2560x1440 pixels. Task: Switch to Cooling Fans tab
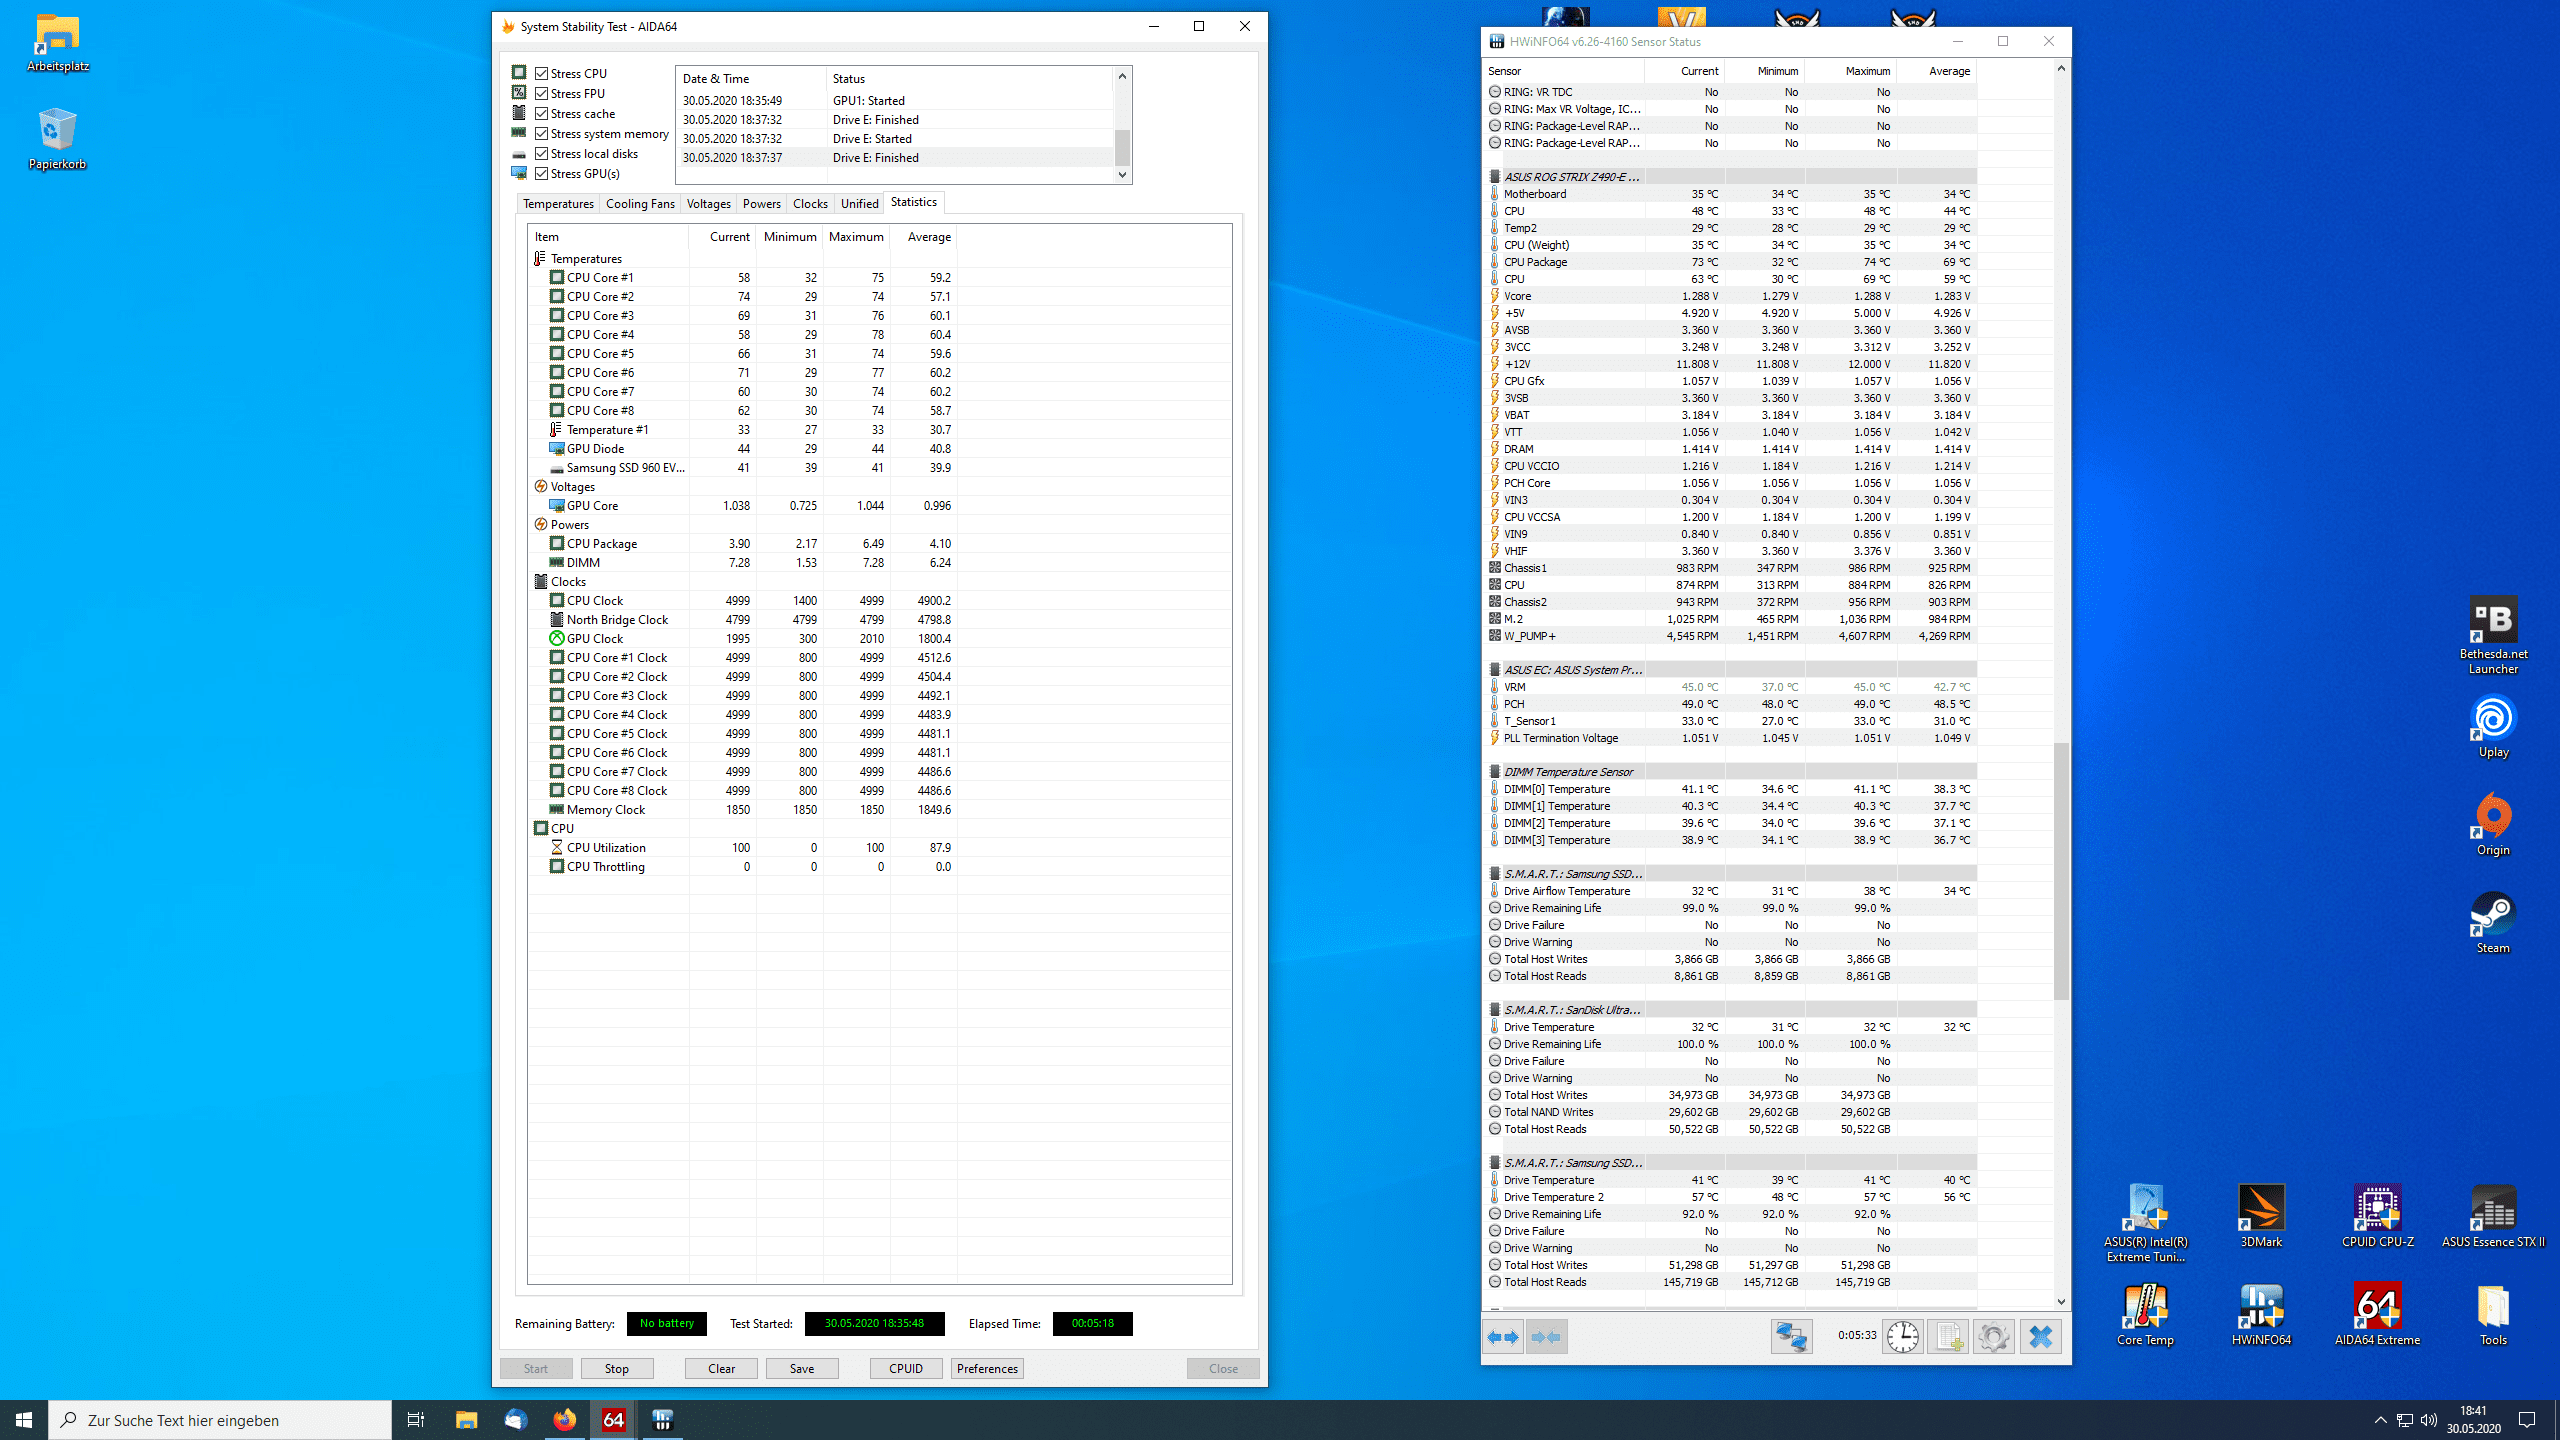[640, 204]
